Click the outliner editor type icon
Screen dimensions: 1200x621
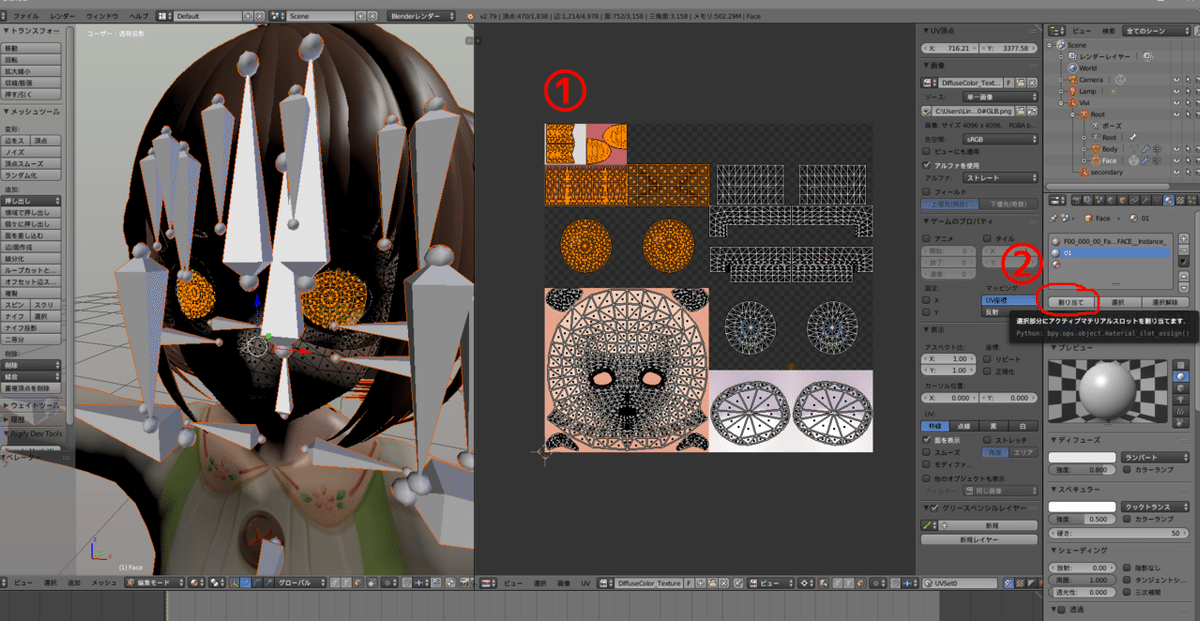[x=1055, y=31]
